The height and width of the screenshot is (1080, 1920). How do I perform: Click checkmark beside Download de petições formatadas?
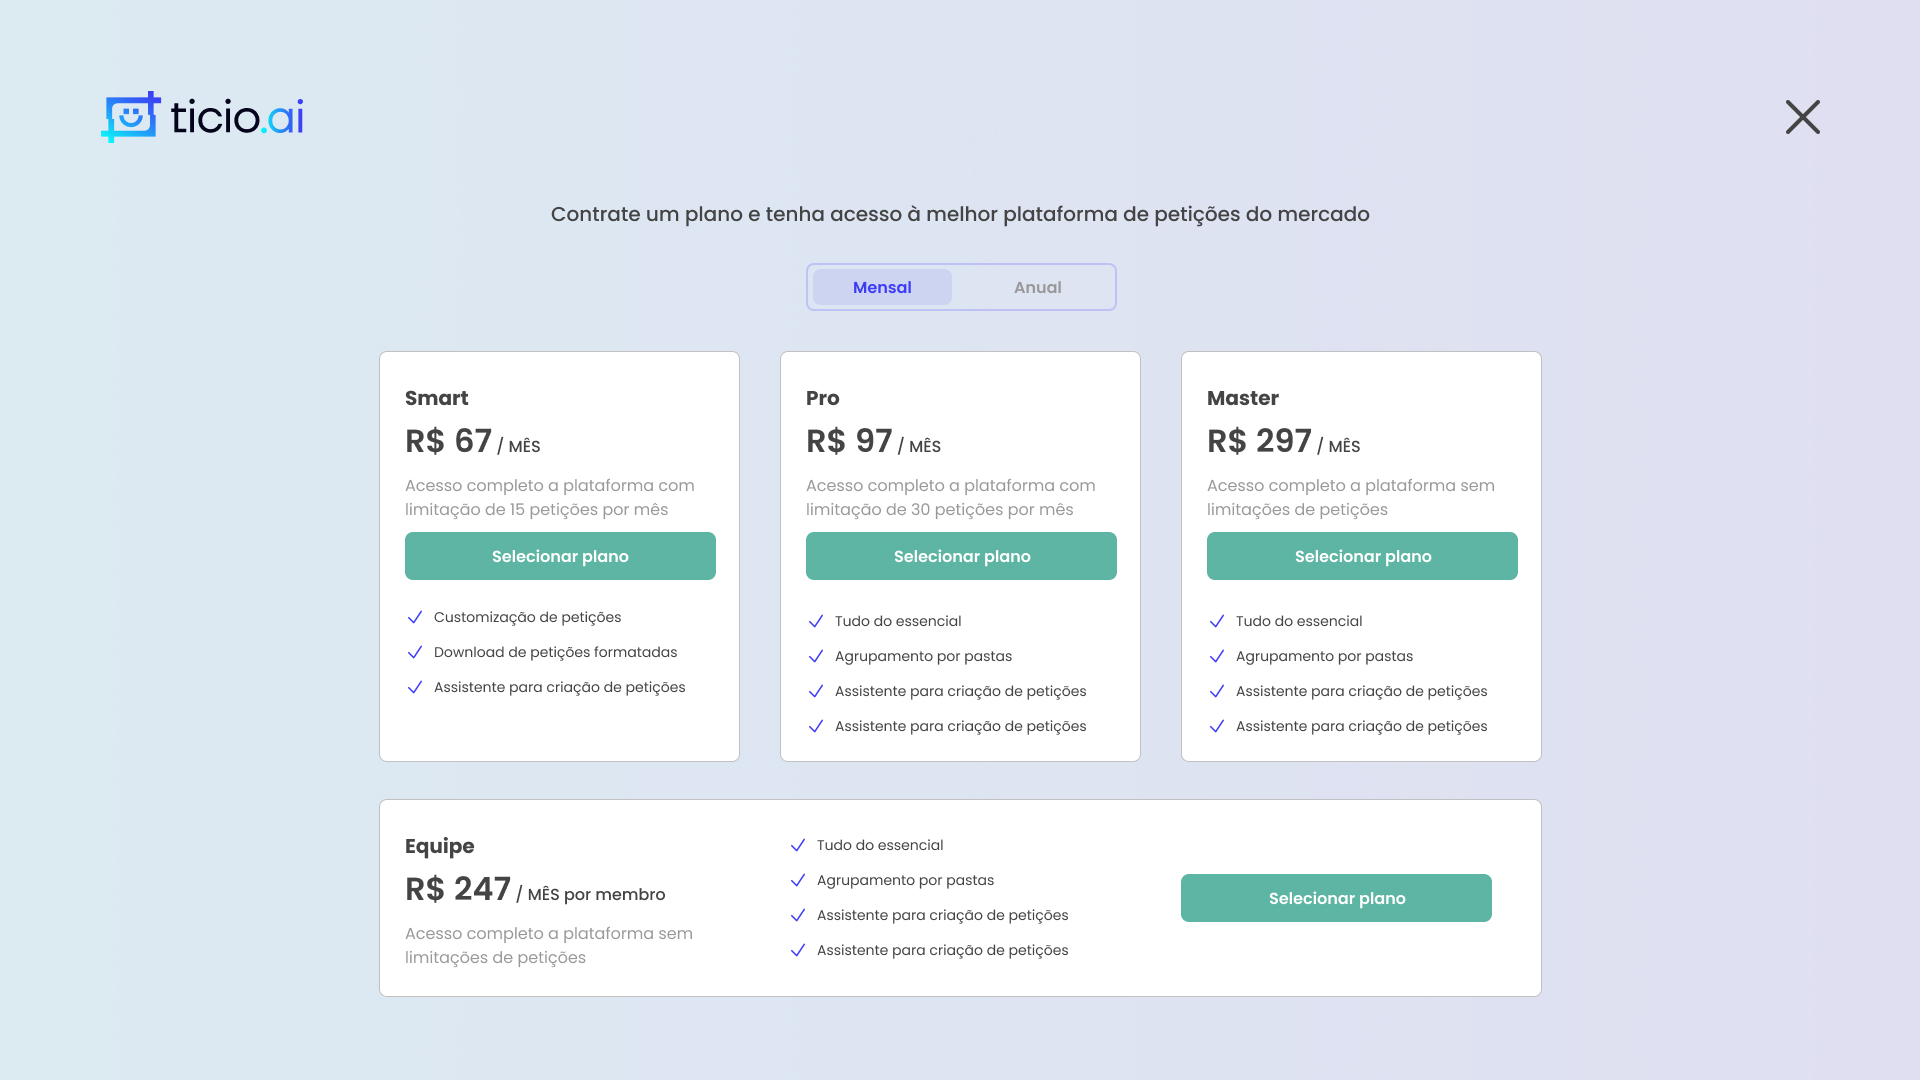coord(415,652)
